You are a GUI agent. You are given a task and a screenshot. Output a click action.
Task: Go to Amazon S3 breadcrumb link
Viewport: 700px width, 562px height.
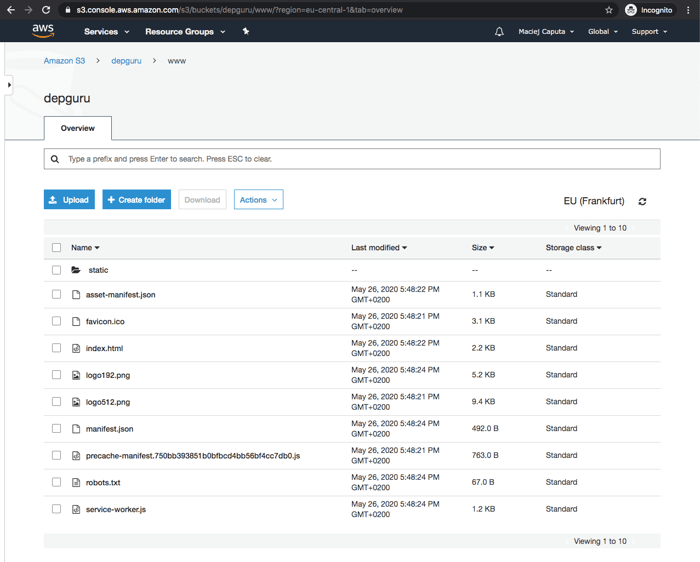tap(64, 61)
